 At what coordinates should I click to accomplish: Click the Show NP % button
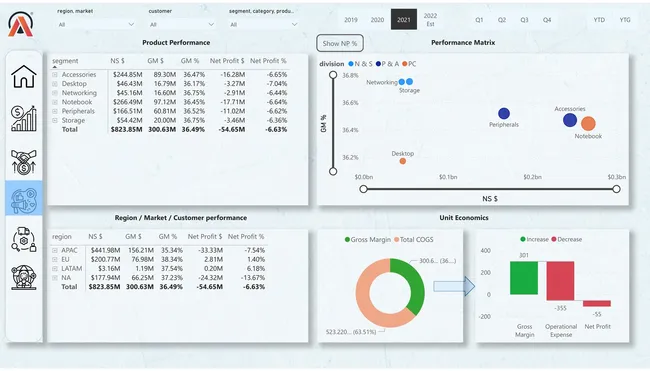(340, 43)
